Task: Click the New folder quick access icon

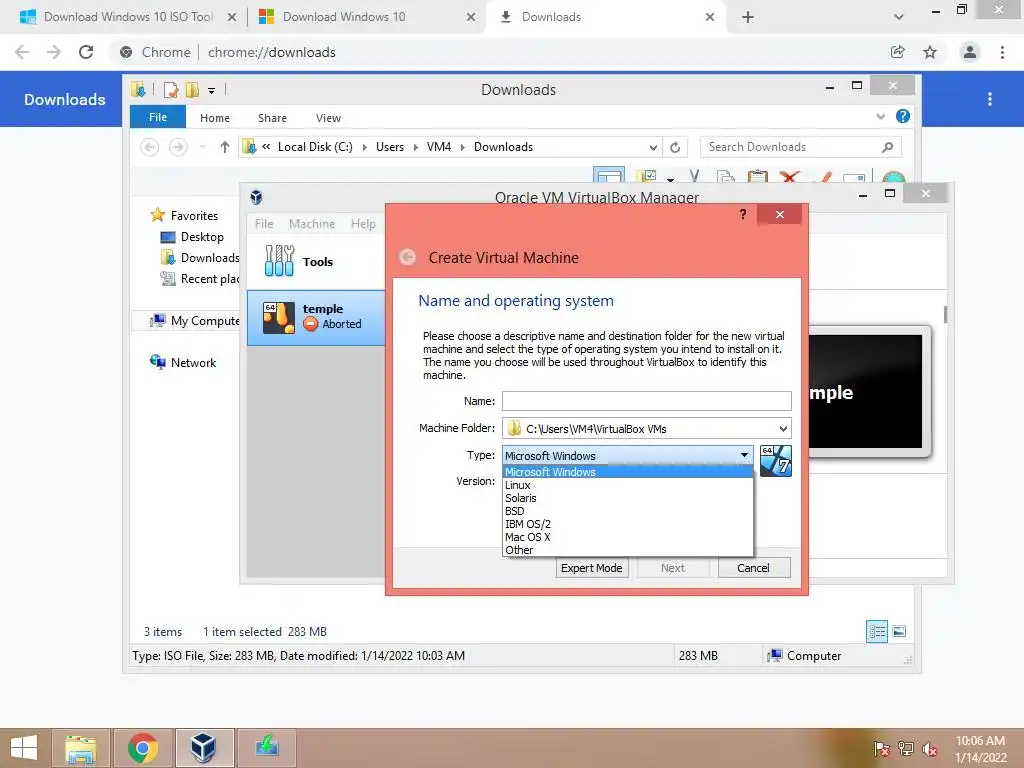Action: [x=192, y=90]
